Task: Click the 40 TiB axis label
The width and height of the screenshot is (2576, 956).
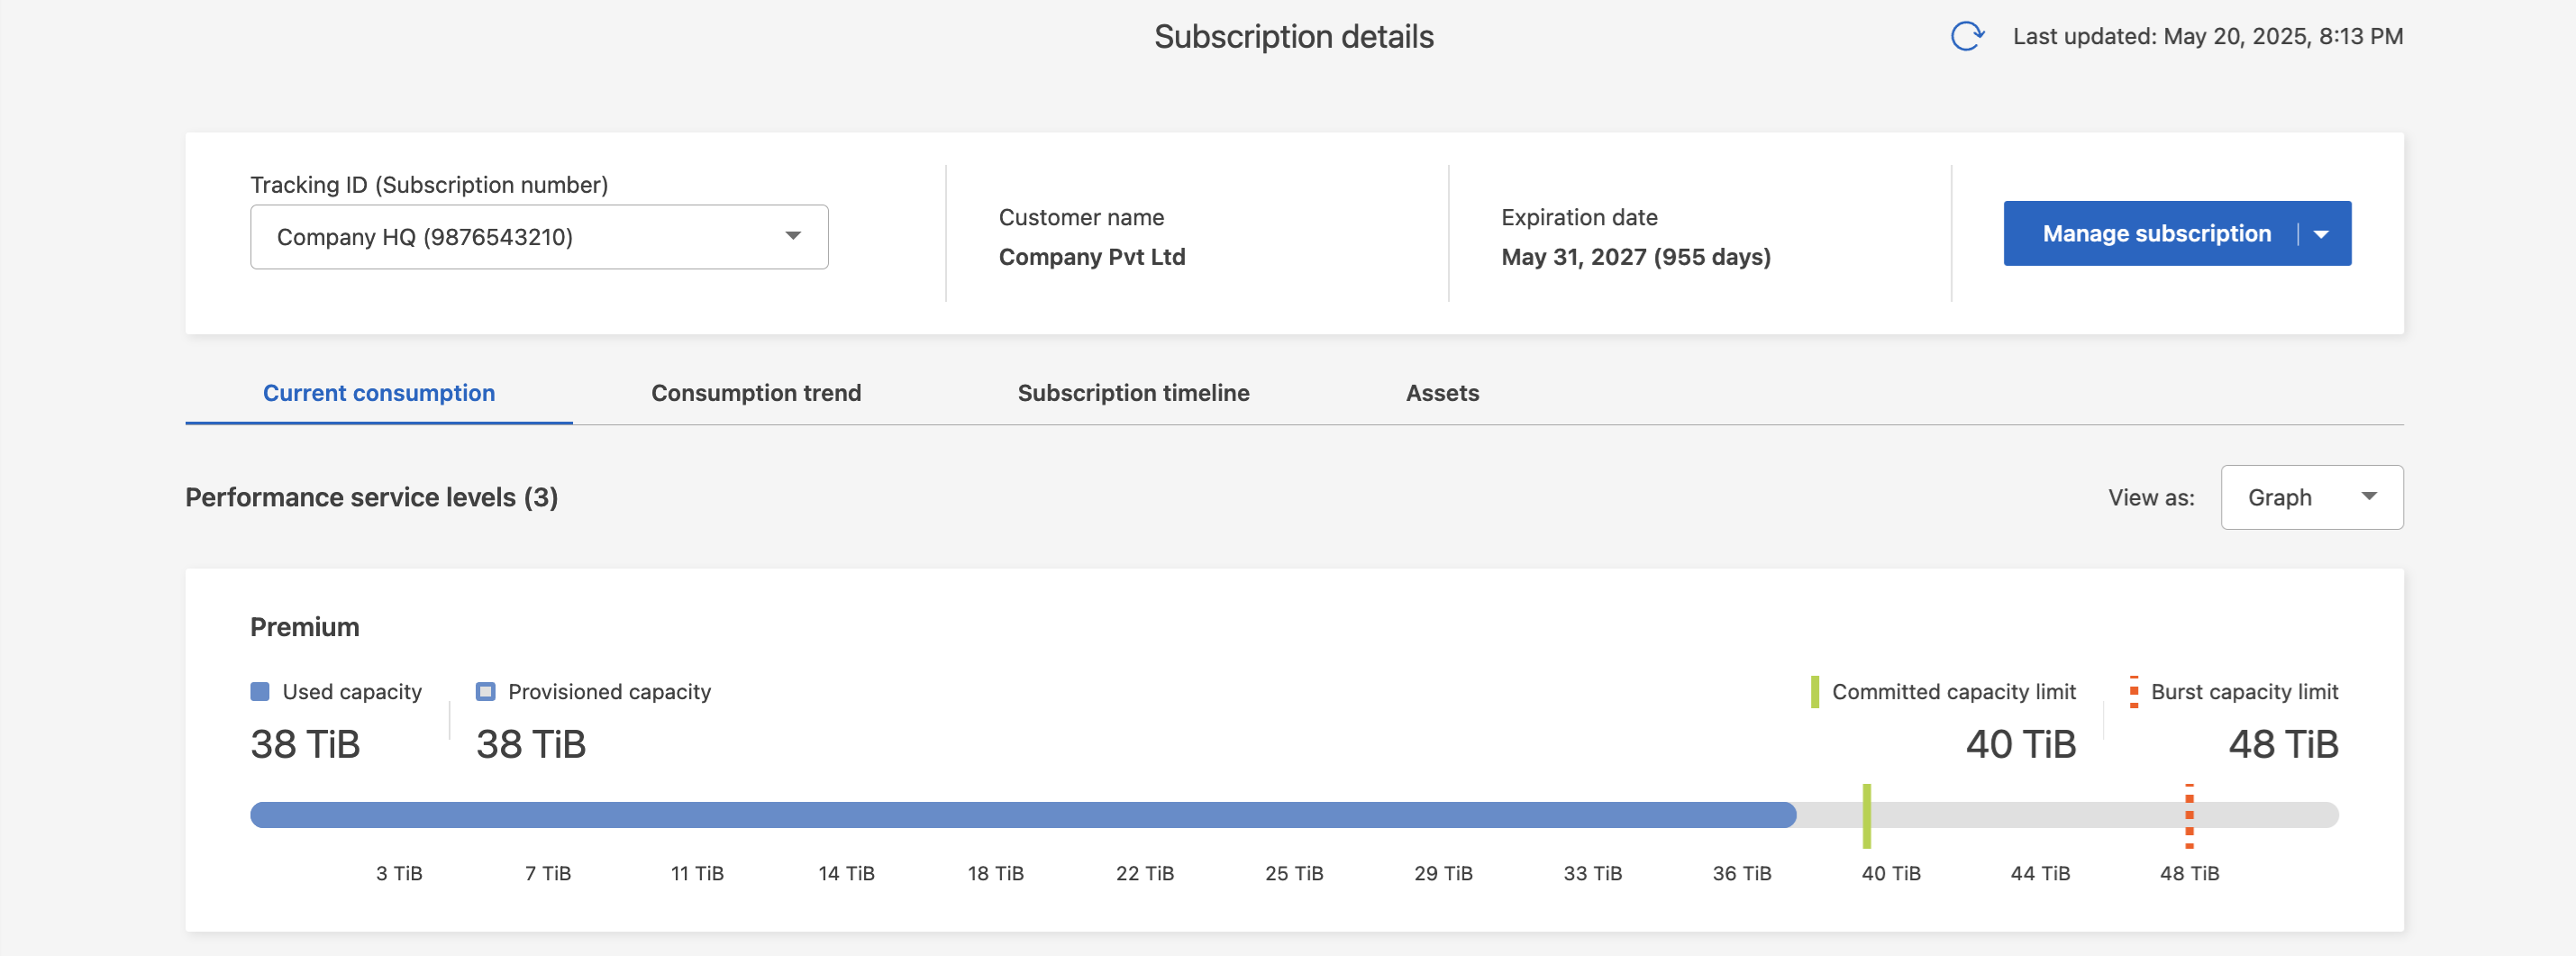Action: [x=1890, y=873]
